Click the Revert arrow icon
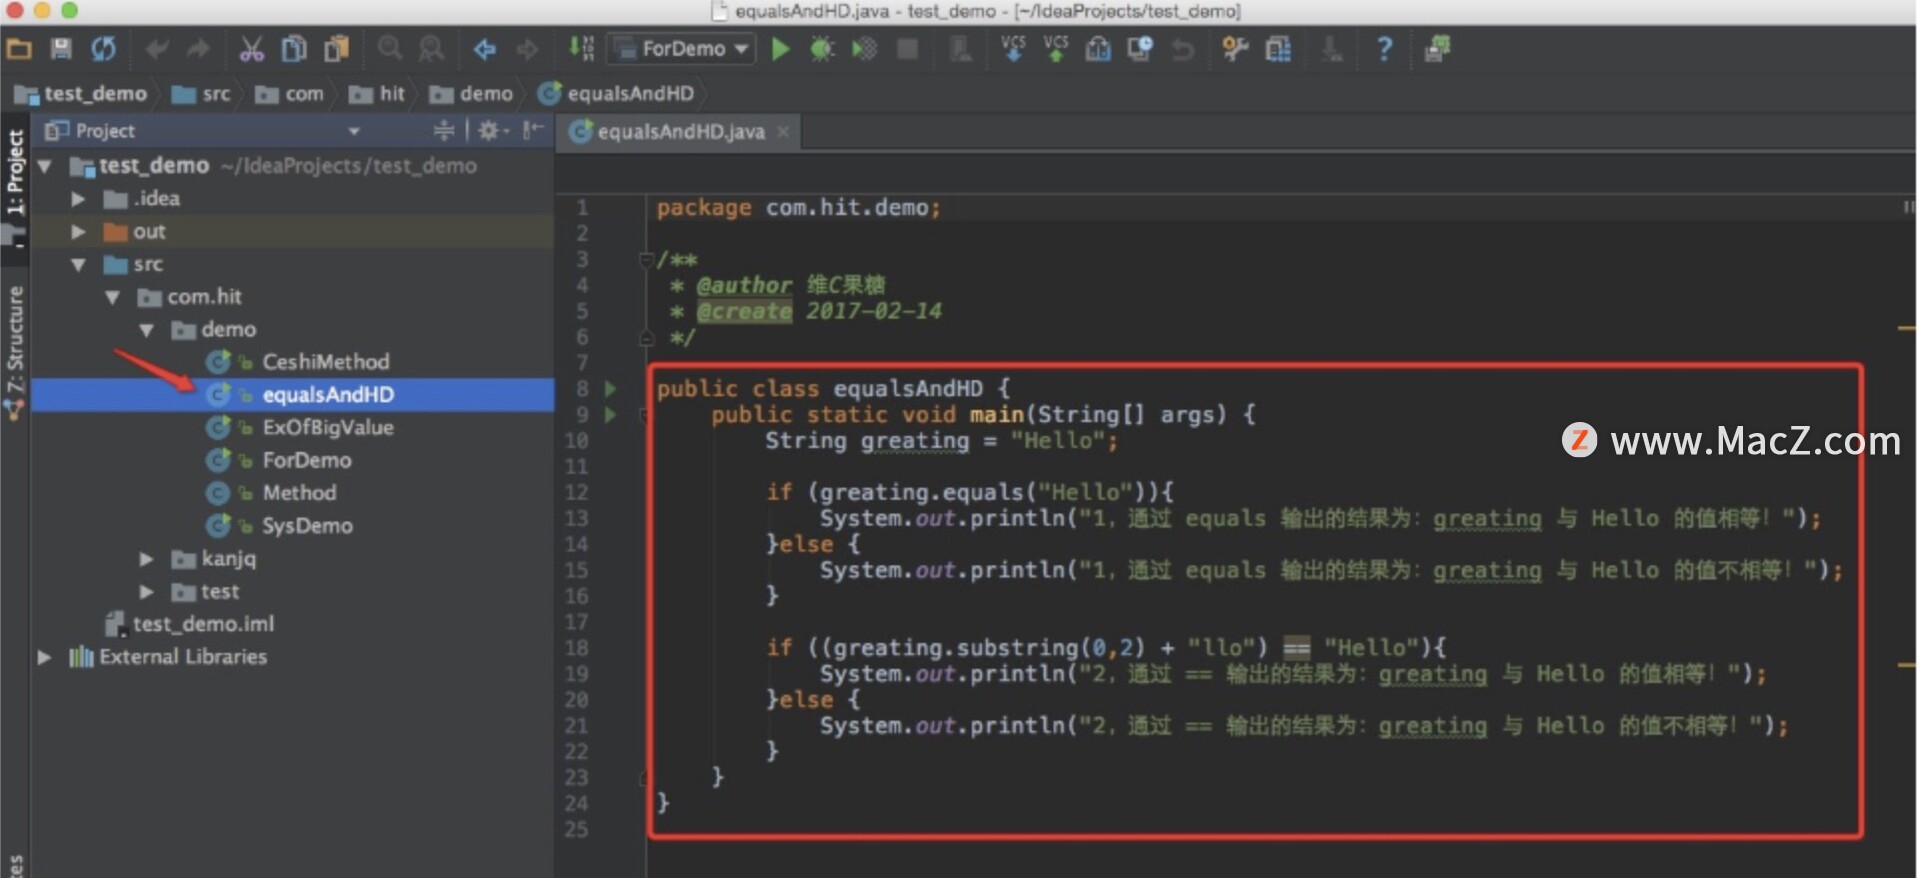Screen dimensions: 1920x878 point(1183,49)
